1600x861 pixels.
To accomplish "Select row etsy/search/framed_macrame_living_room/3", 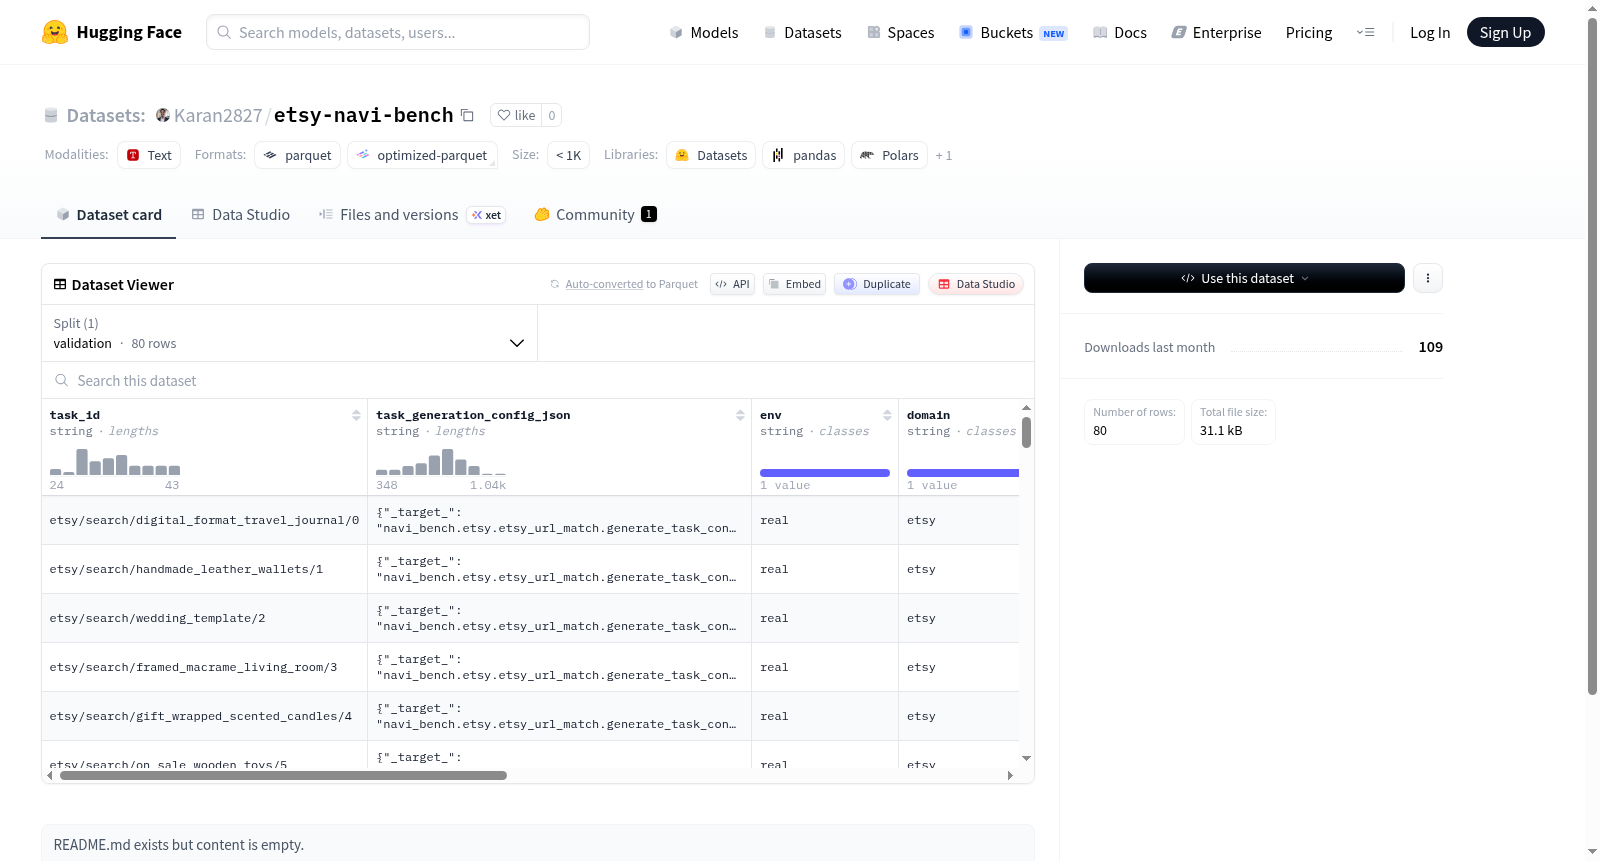I will (x=194, y=667).
